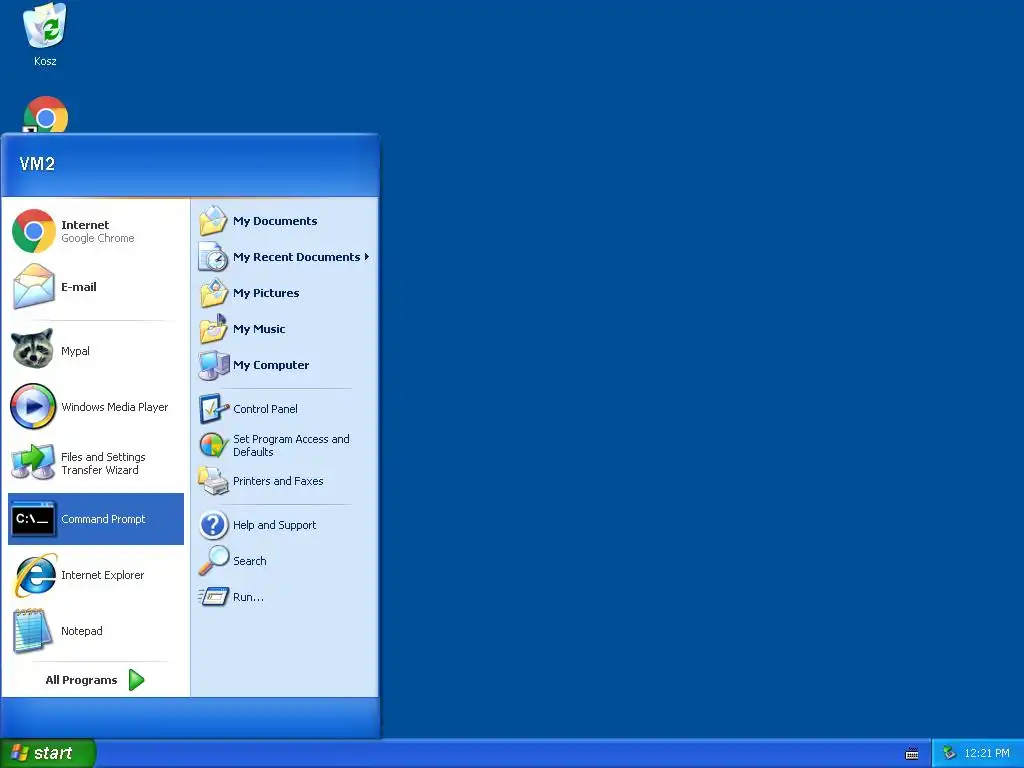Screen dimensions: 1024x768
Task: Click the 'All Programs' label
Action: point(81,680)
